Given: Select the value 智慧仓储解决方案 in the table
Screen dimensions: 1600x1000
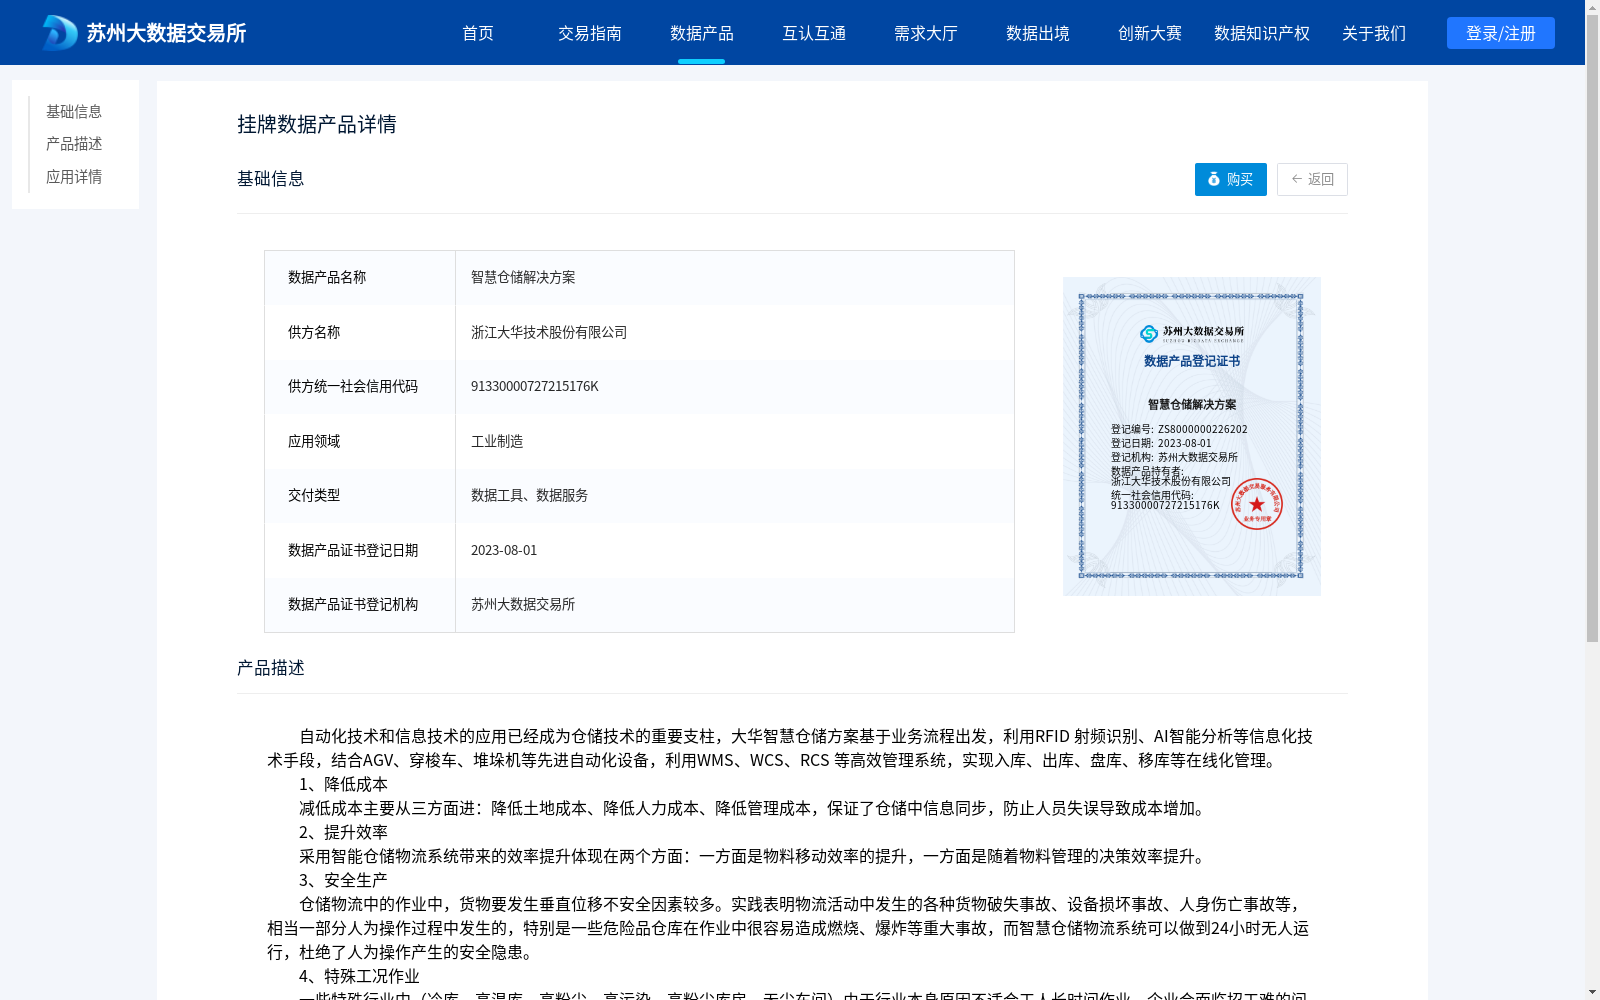Looking at the screenshot, I should [523, 277].
